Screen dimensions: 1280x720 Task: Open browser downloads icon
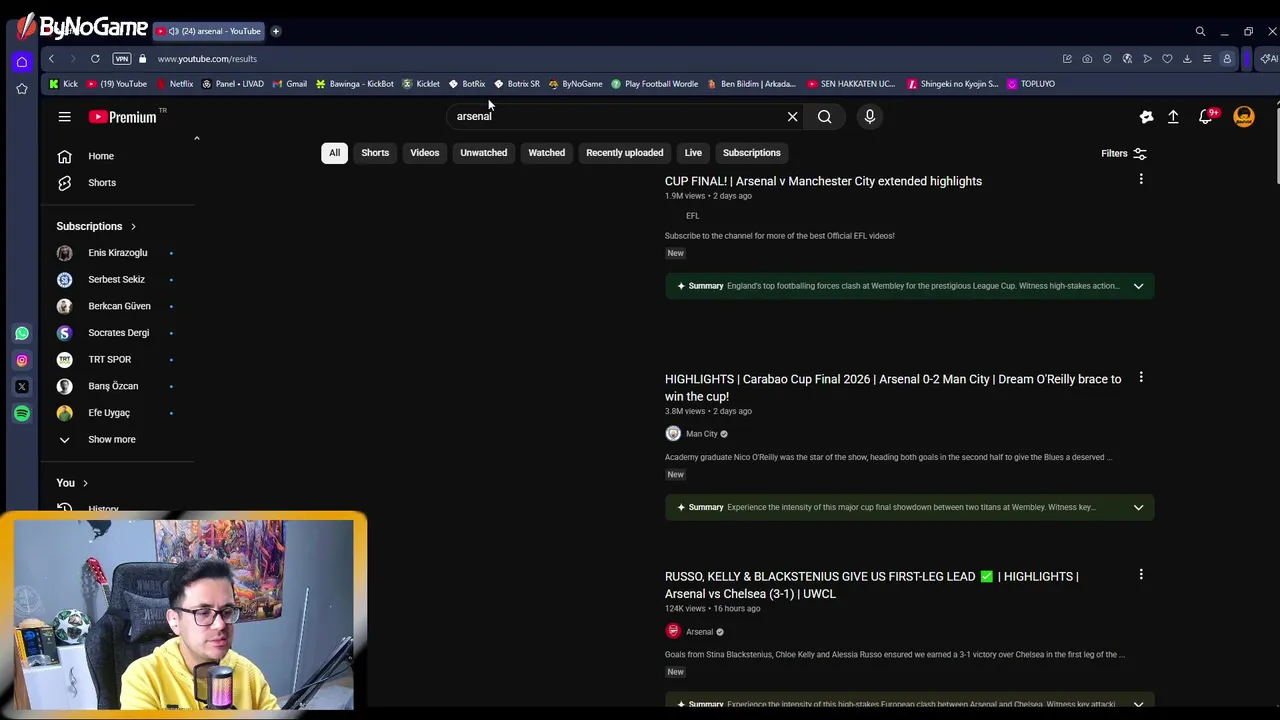click(1187, 59)
